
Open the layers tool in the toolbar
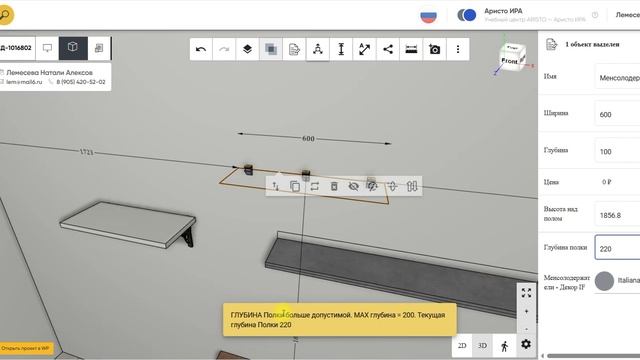[247, 49]
